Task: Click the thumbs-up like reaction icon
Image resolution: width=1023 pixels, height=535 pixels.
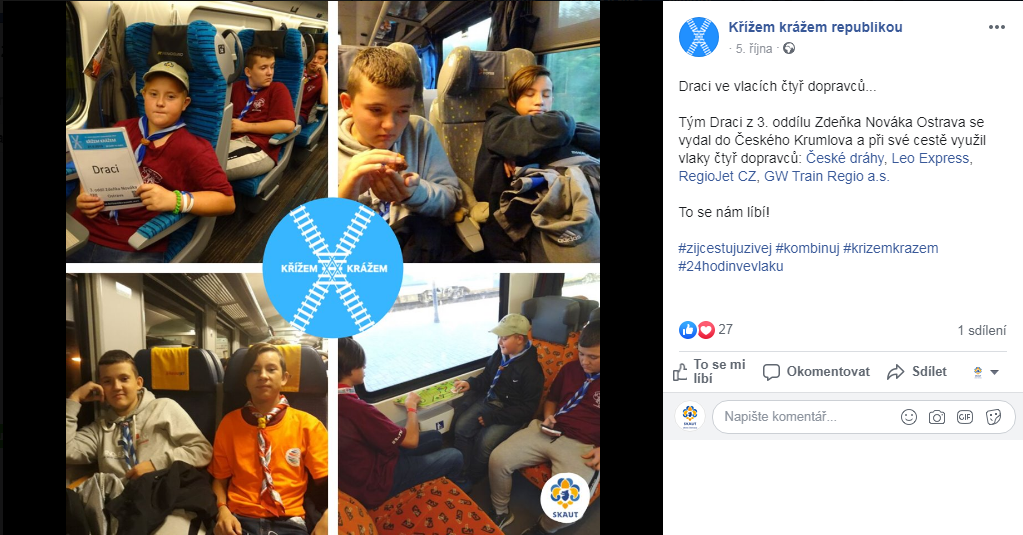Action: (x=688, y=330)
